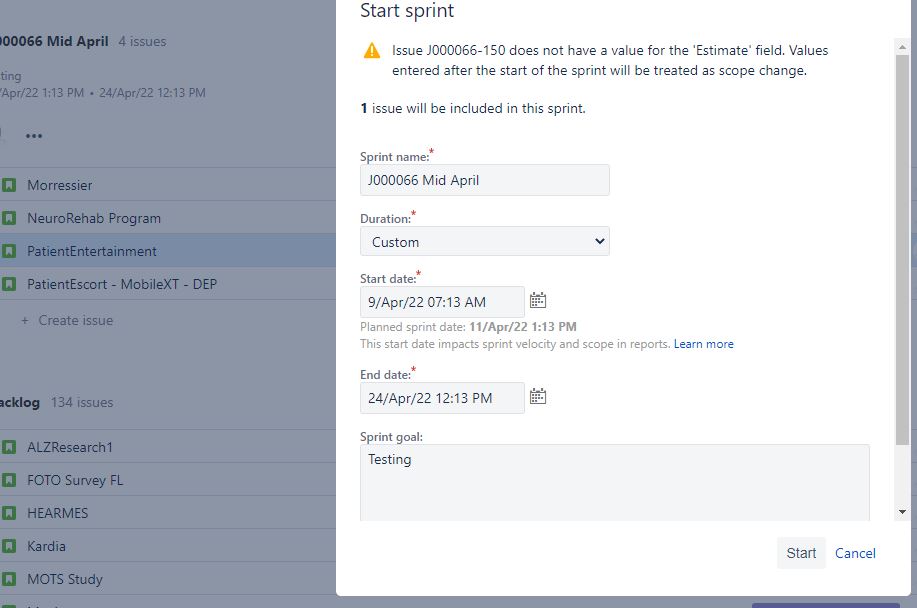Image resolution: width=917 pixels, height=608 pixels.
Task: Expand the Duration Custom dropdown
Action: (485, 241)
